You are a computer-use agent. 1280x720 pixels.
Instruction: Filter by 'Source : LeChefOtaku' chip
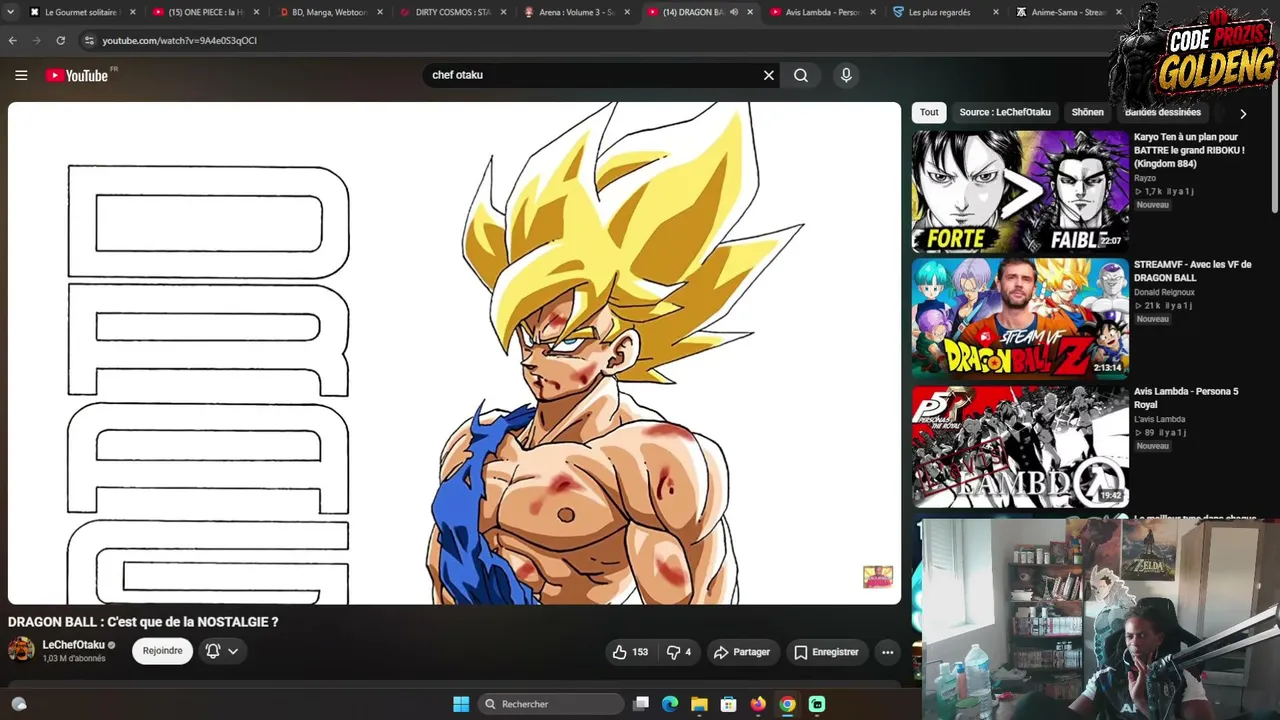1005,113
